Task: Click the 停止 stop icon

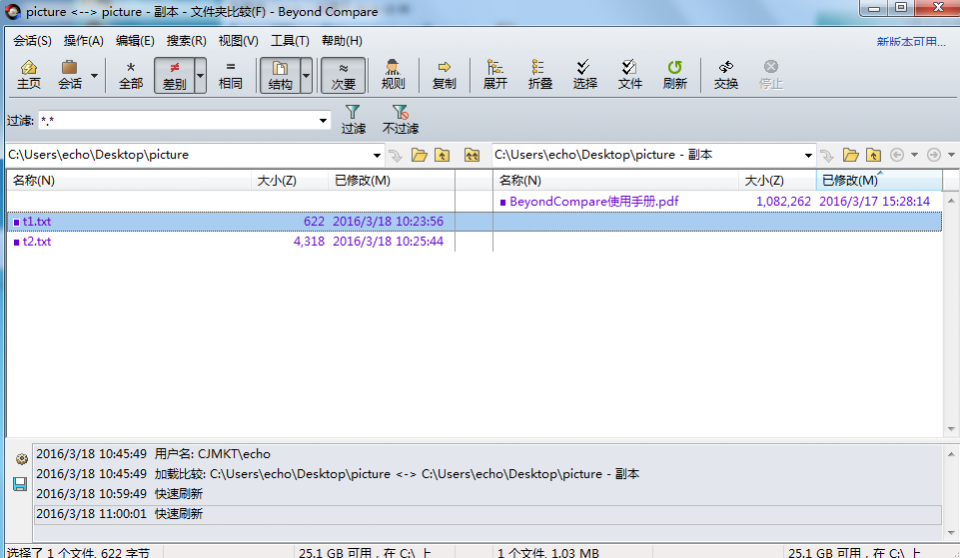Action: point(771,75)
